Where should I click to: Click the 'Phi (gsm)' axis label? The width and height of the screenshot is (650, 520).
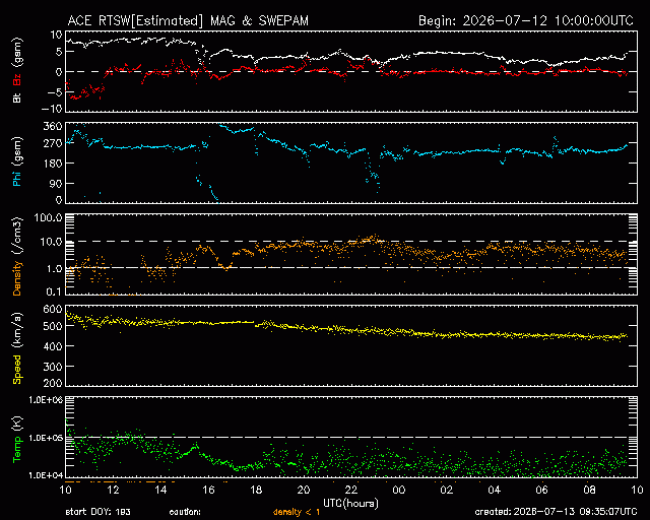(x=17, y=162)
